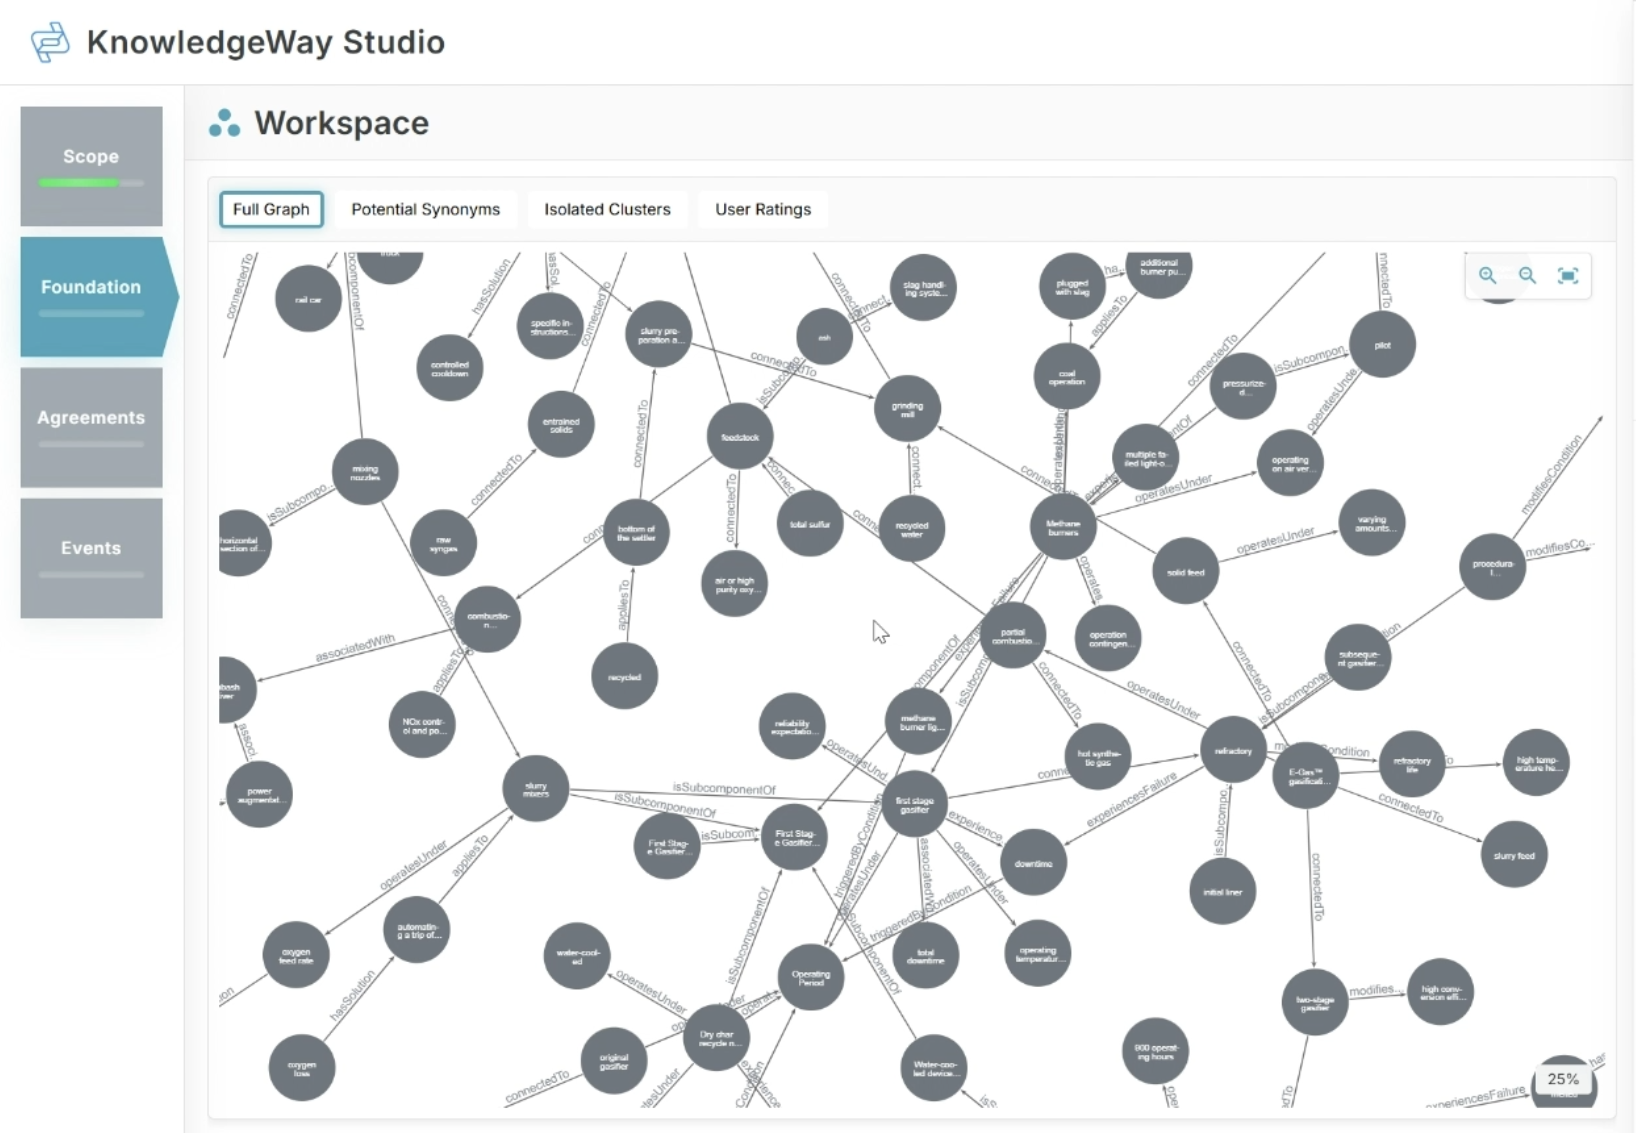Select the User Ratings tab
The image size is (1636, 1133).
pyautogui.click(x=762, y=209)
